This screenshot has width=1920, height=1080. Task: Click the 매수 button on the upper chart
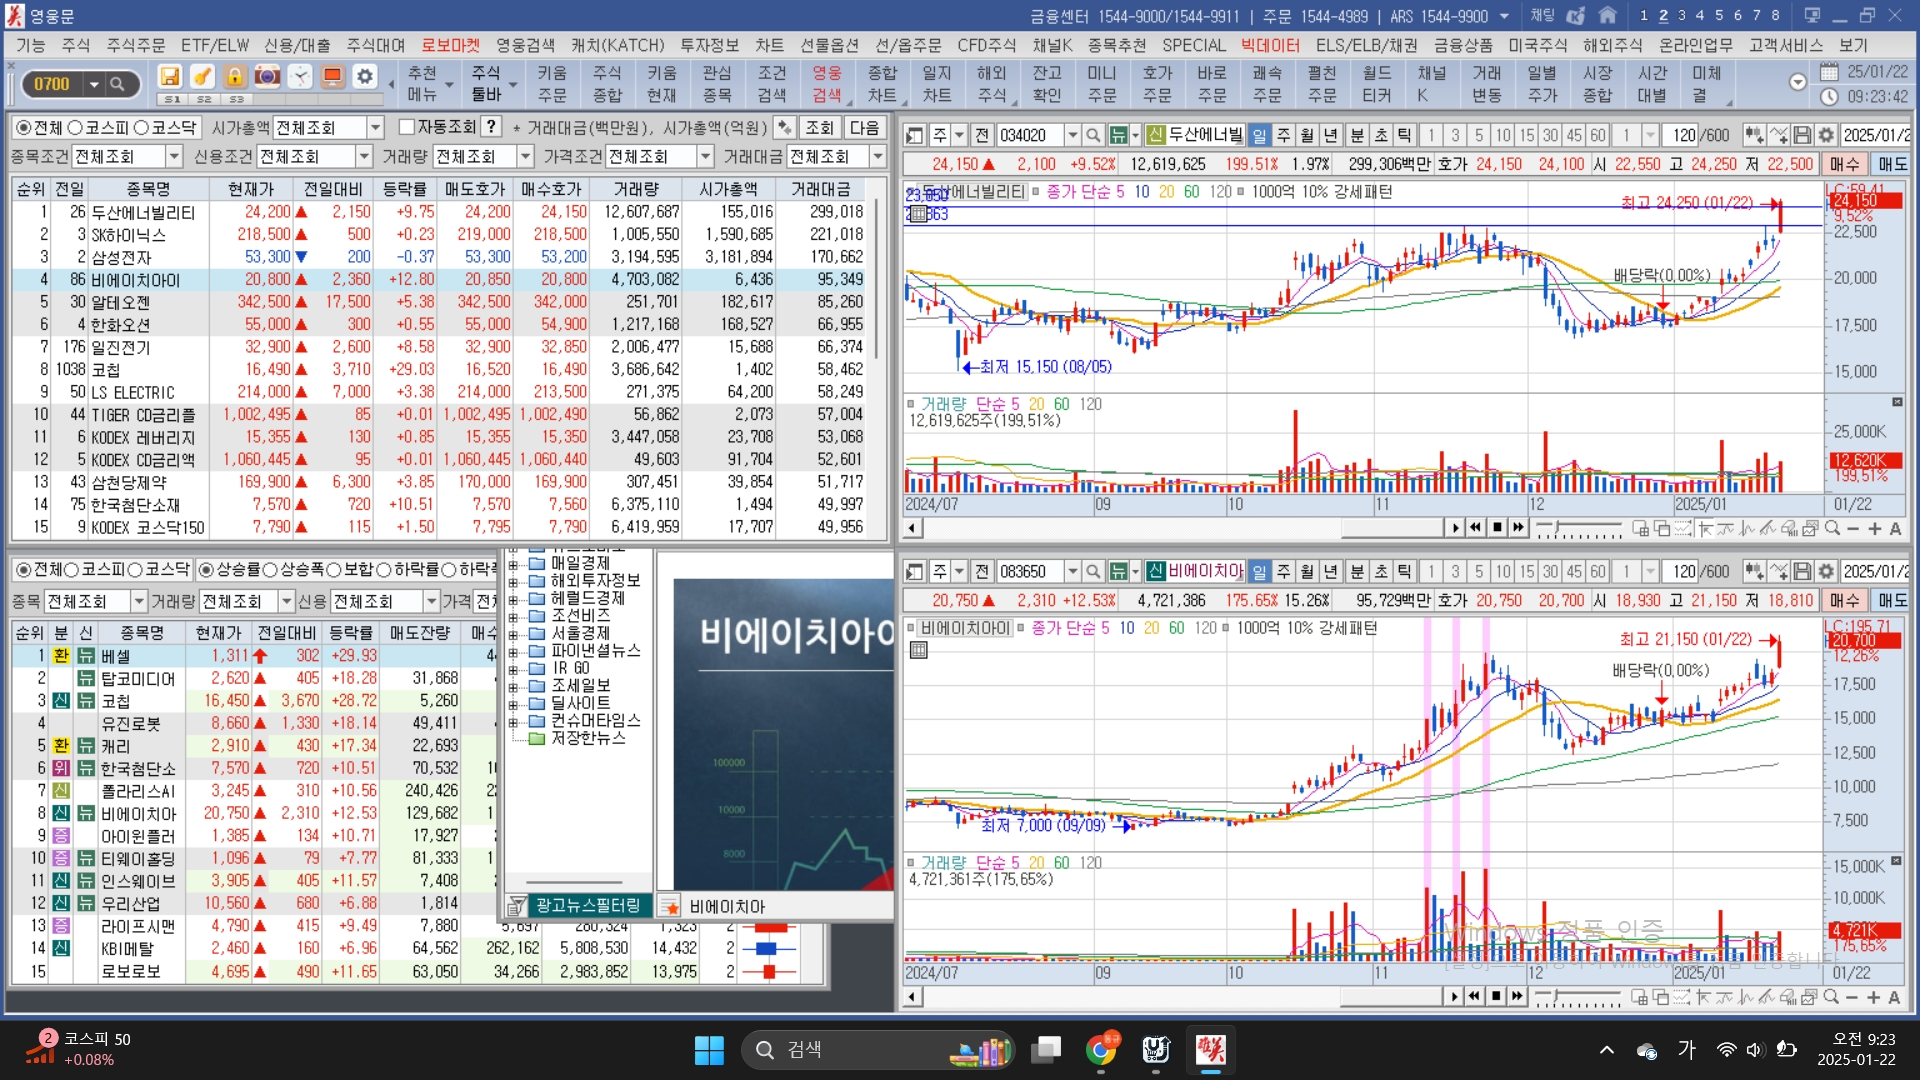coord(1845,164)
